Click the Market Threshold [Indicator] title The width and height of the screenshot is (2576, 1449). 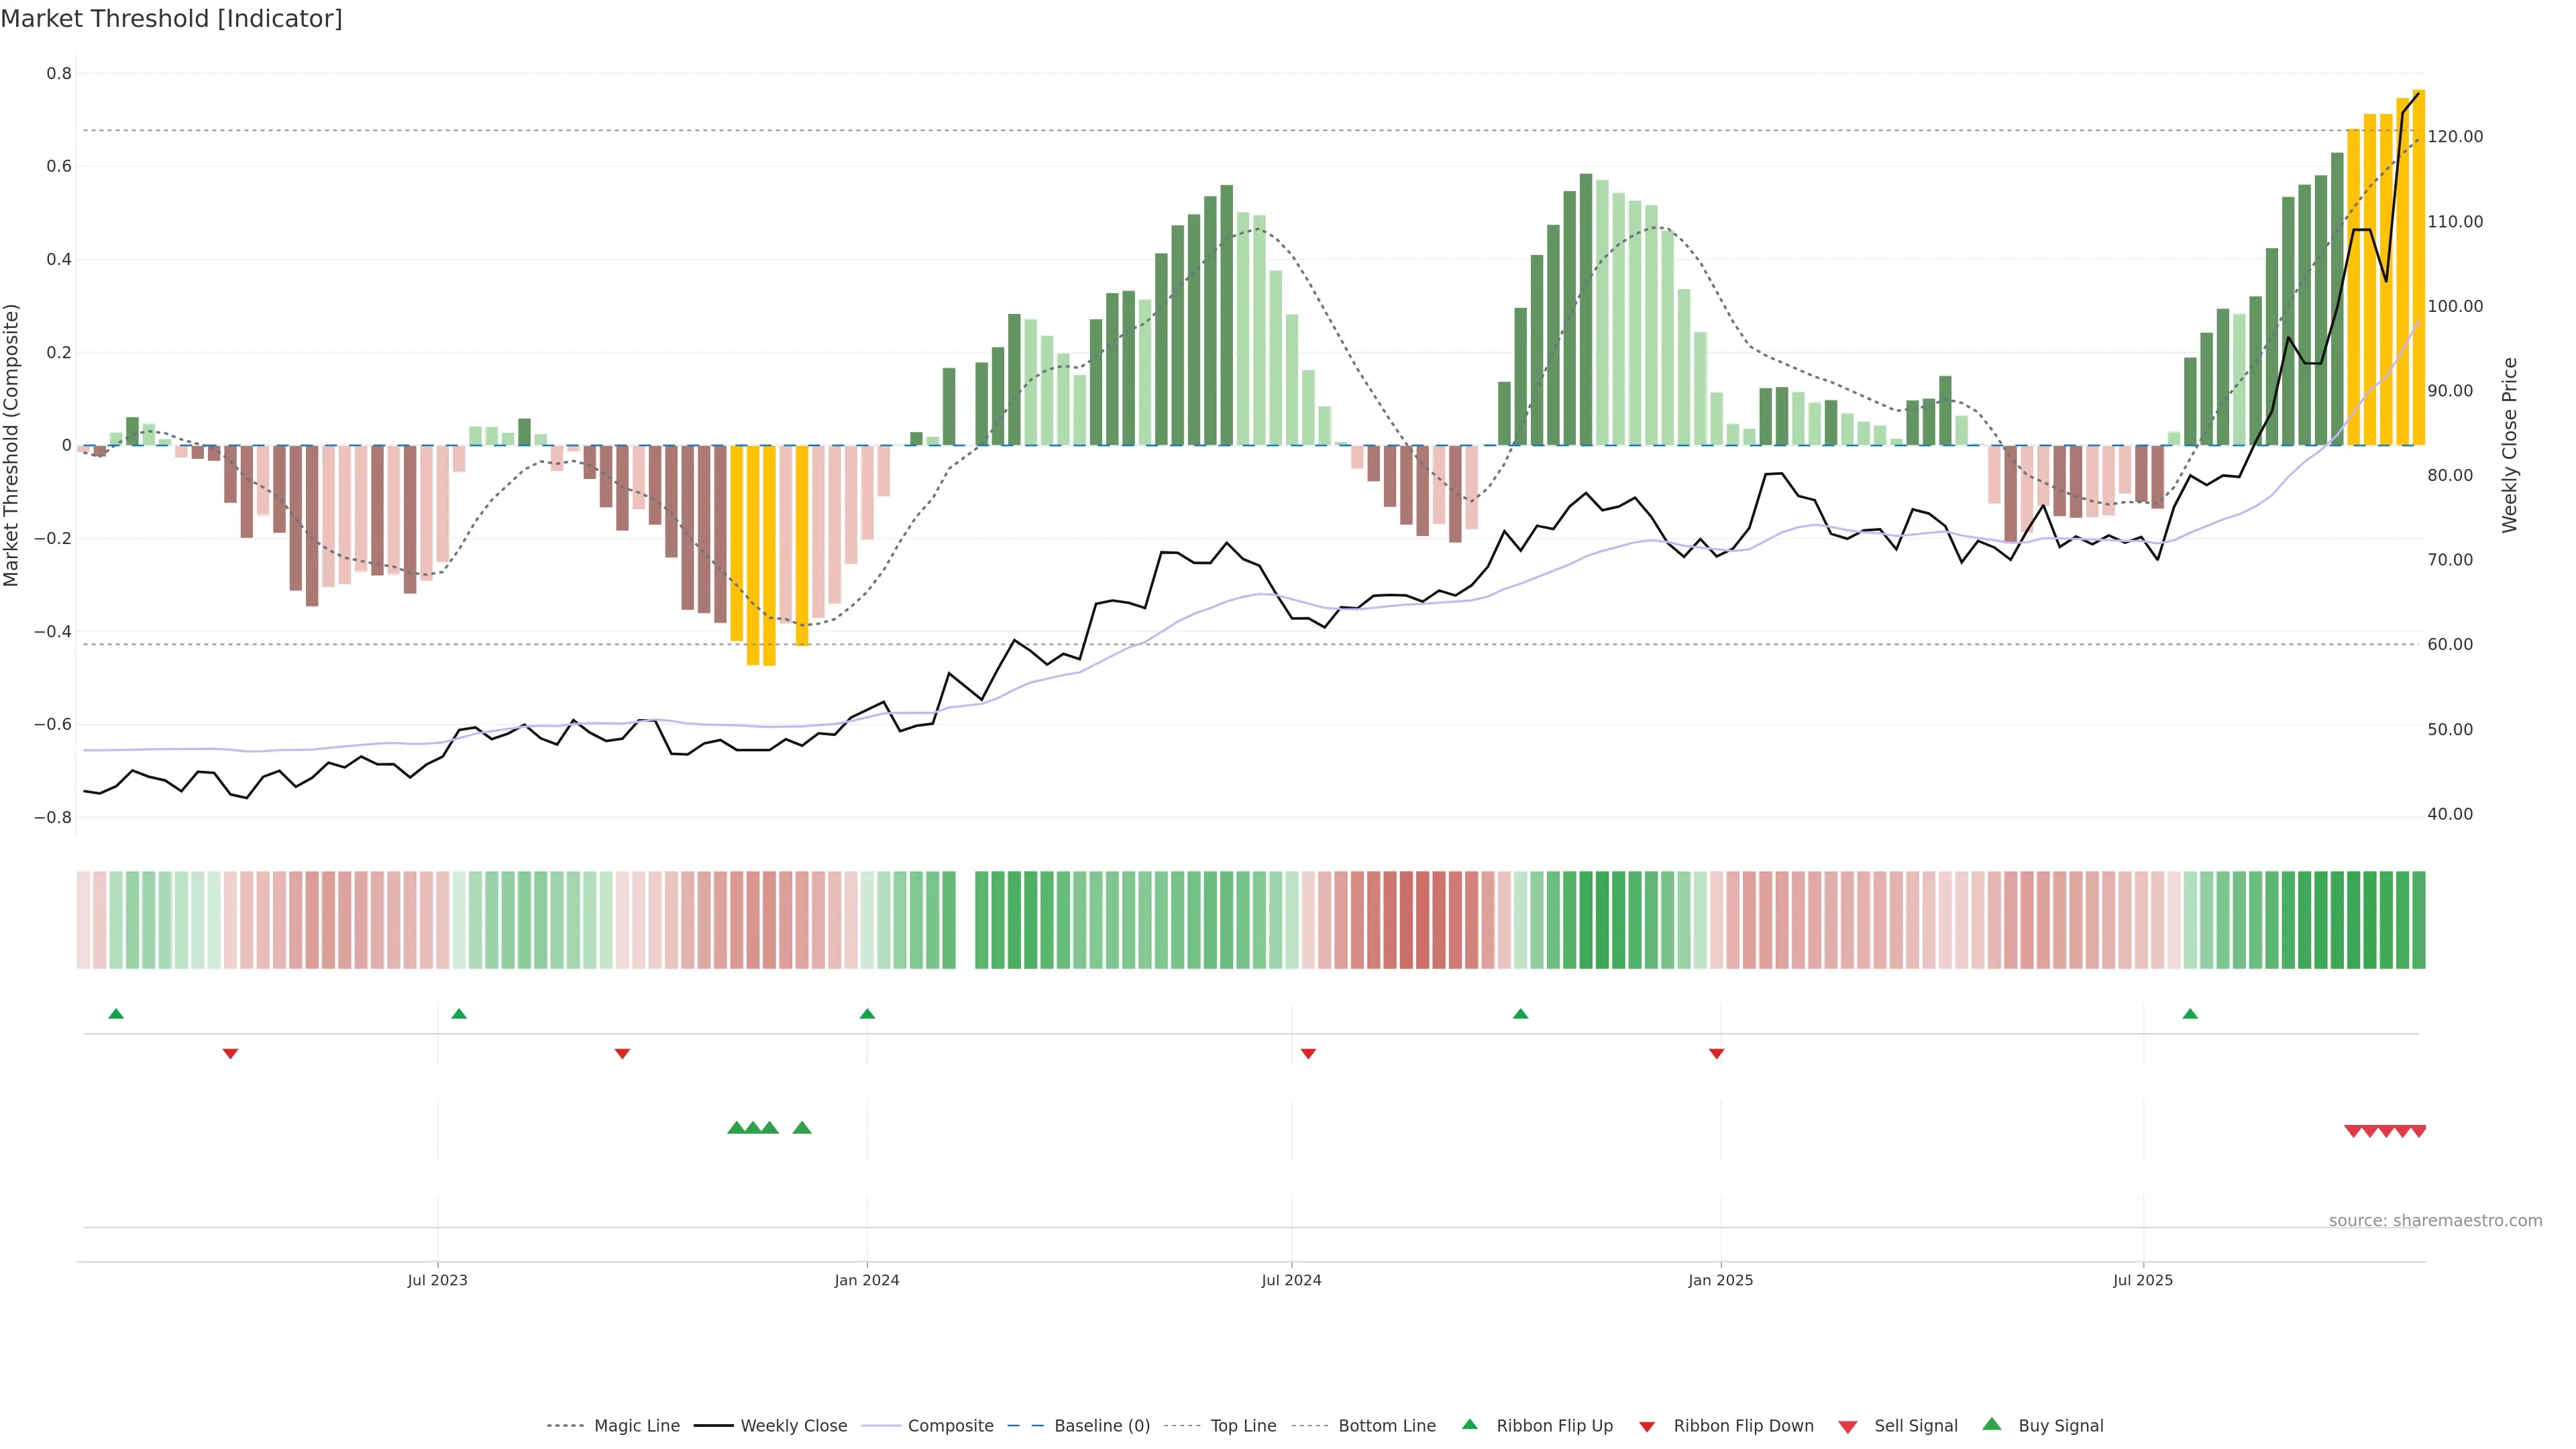[171, 19]
